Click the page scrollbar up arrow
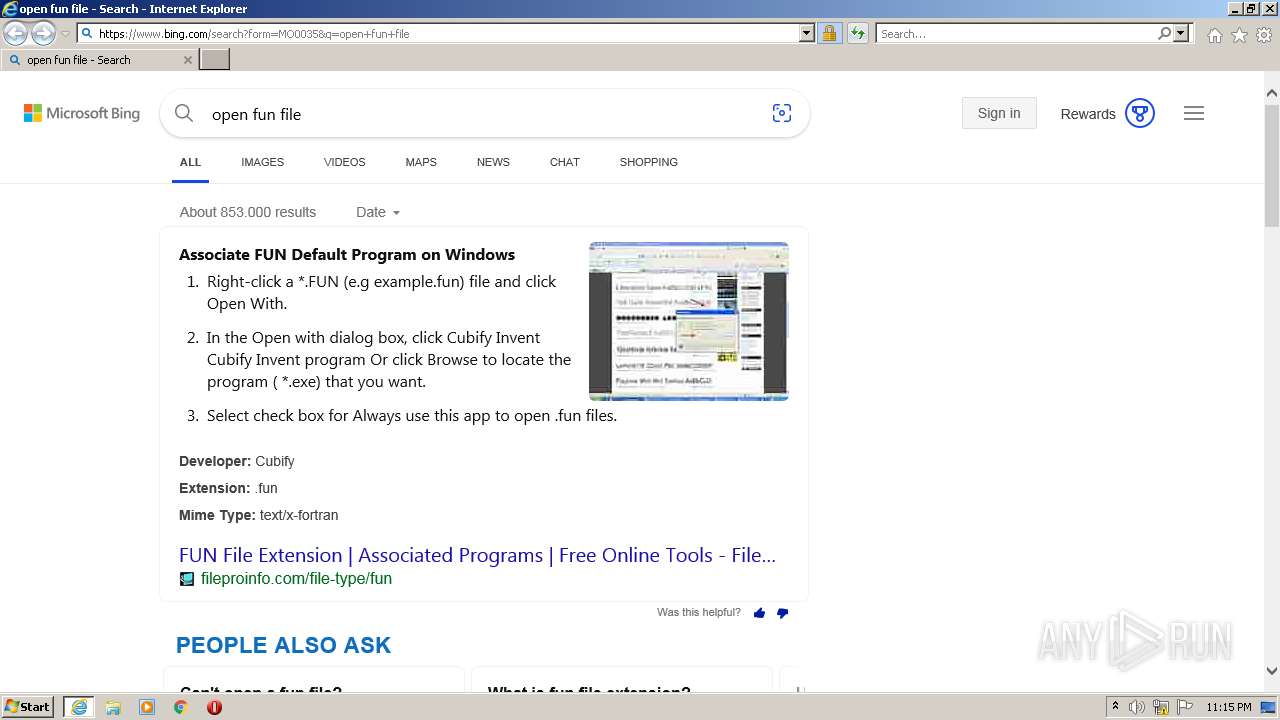Screen dimensions: 1280x720 1272,93
